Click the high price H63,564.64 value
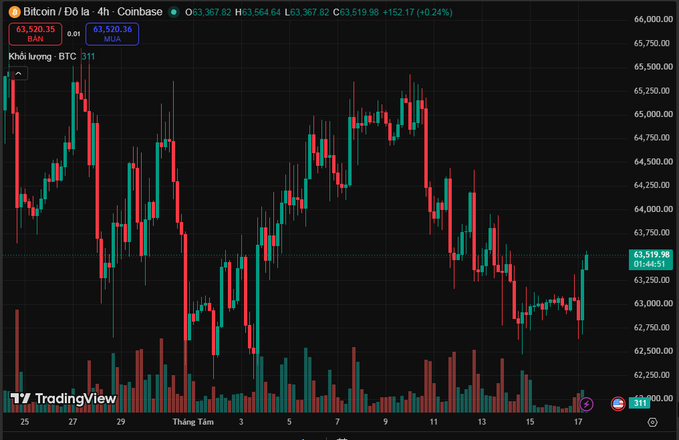This screenshot has height=440, width=679. click(258, 12)
